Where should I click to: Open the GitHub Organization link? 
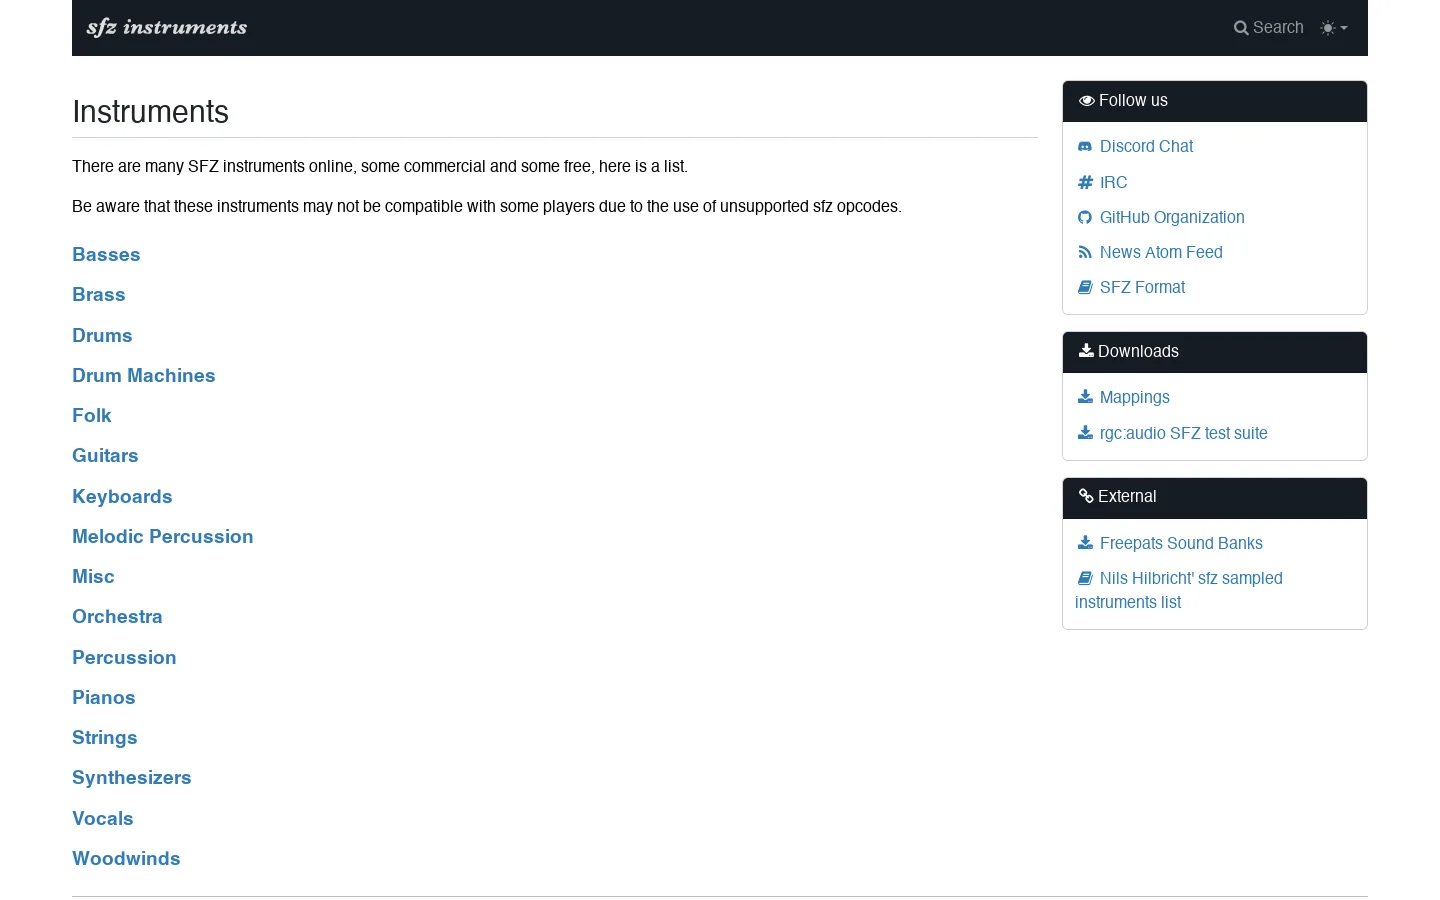tap(1172, 217)
